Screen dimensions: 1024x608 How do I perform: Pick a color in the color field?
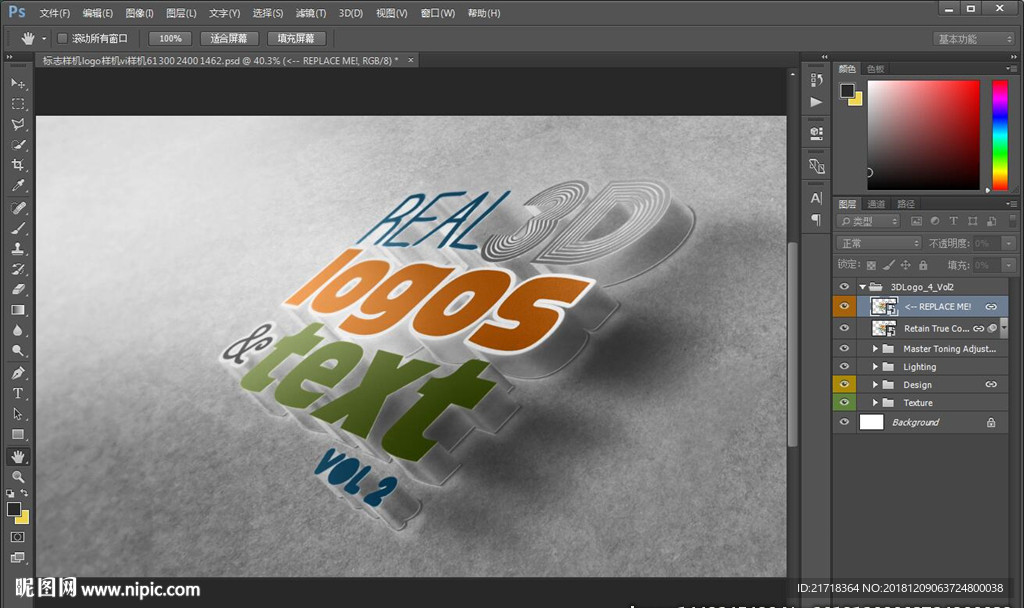point(923,135)
